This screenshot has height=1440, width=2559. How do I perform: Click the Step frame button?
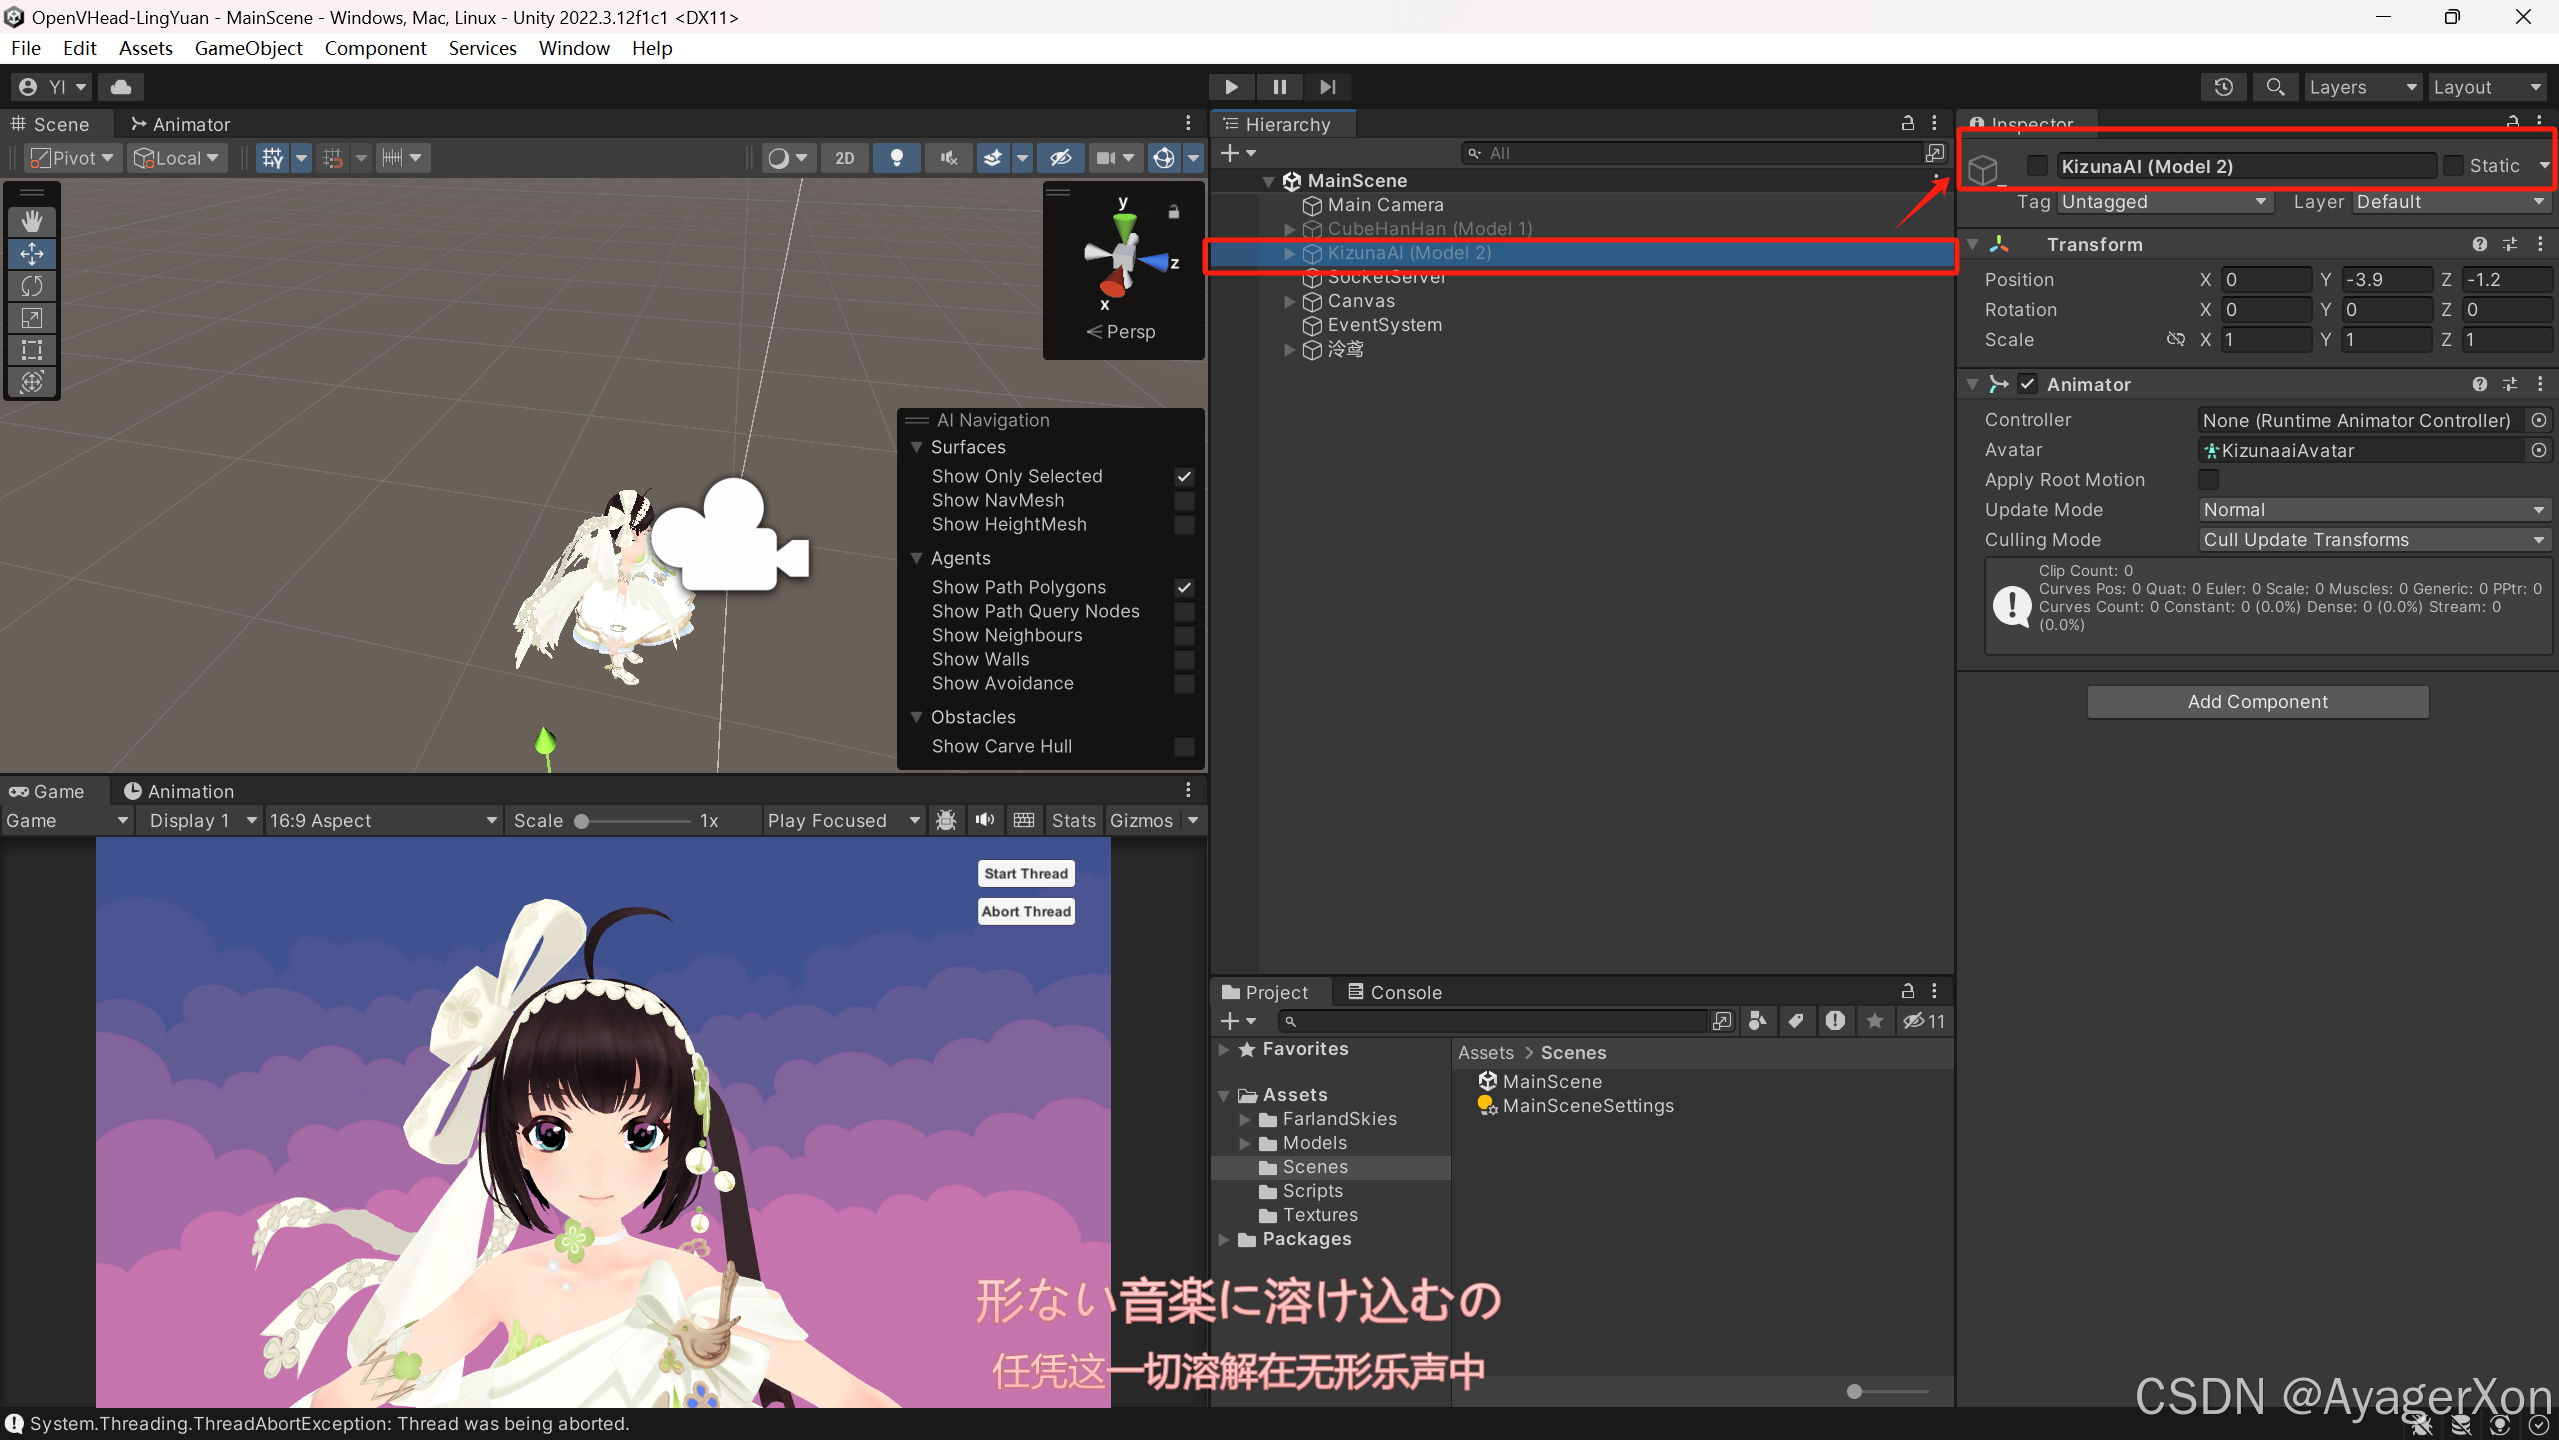pyautogui.click(x=1327, y=87)
